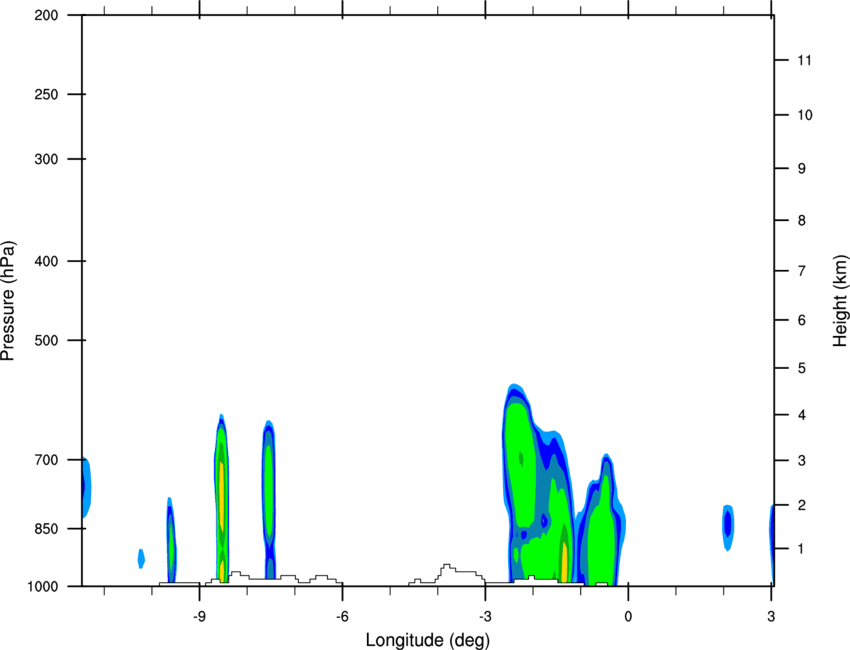Select the 700 pressure tick label
This screenshot has width=850, height=650.
46,460
